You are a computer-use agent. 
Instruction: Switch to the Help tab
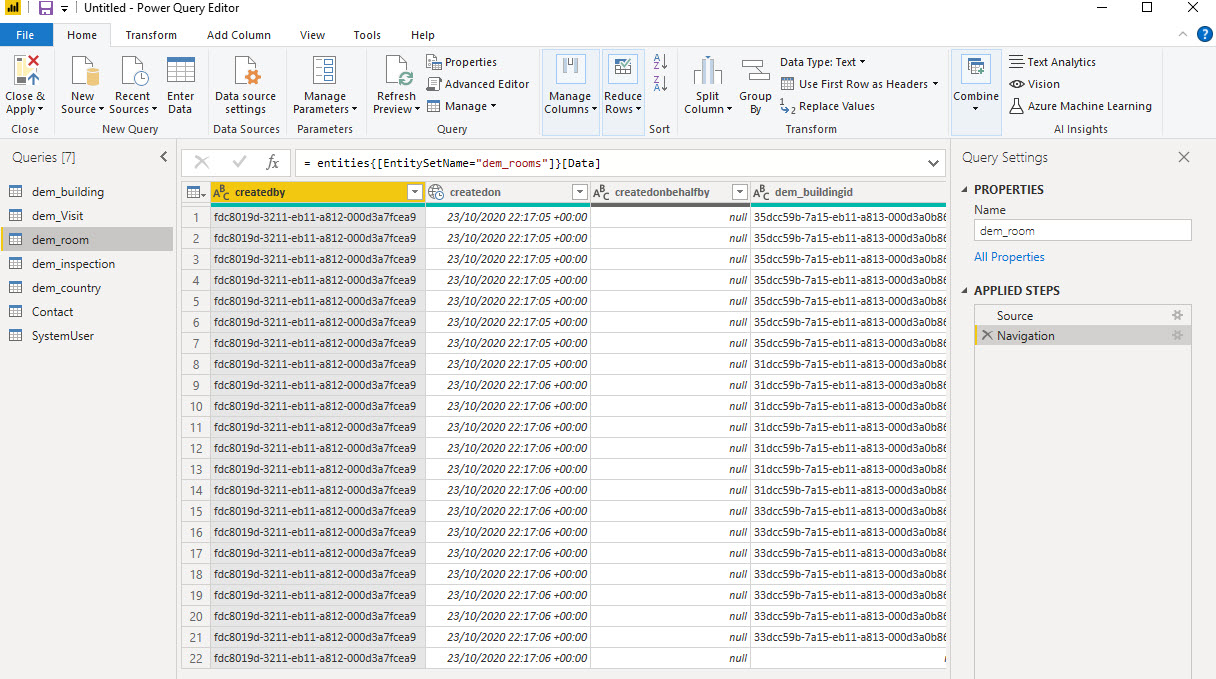coord(423,35)
